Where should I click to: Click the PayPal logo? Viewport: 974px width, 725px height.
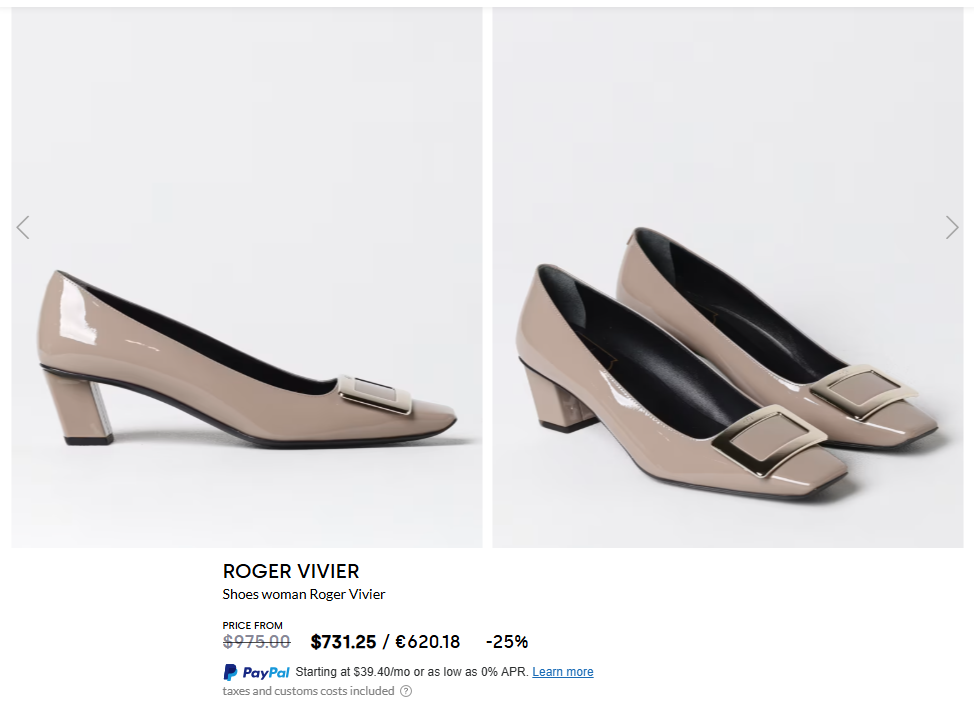click(x=256, y=672)
